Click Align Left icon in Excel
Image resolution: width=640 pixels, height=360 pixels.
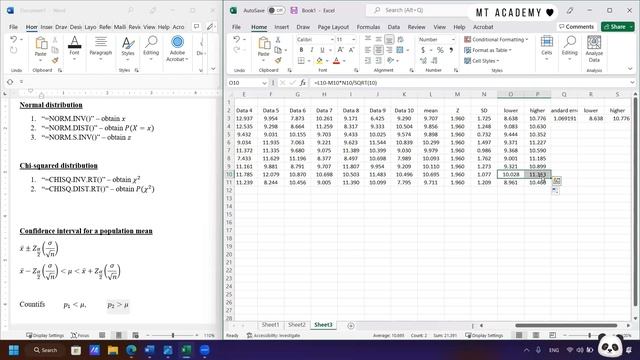pos(368,50)
